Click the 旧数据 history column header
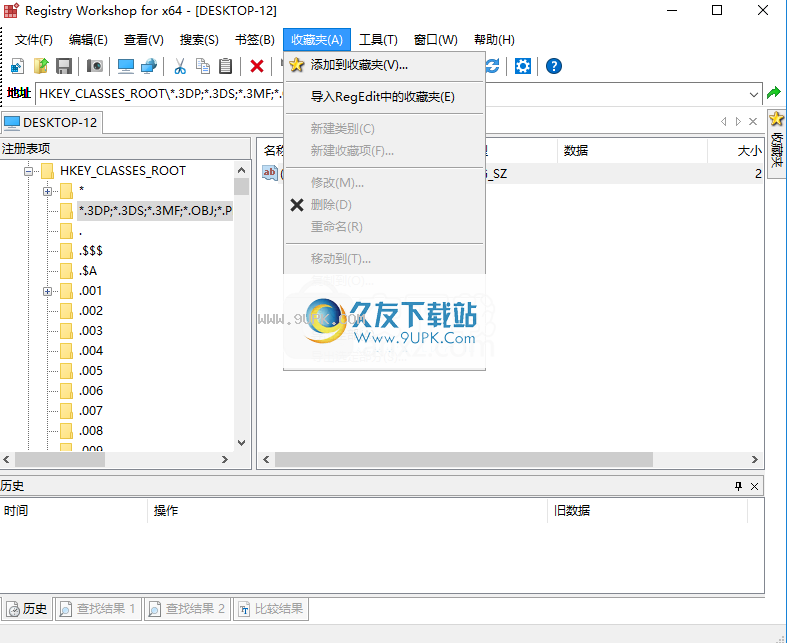The width and height of the screenshot is (788, 643). coord(647,511)
